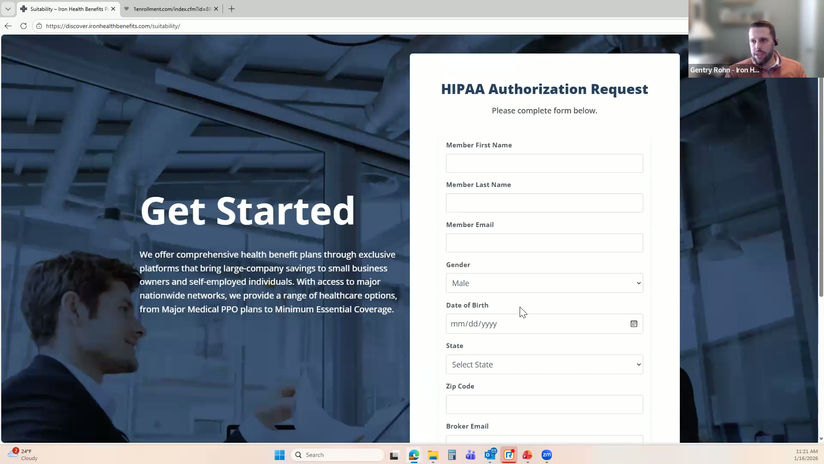
Task: Go back with the browser back arrow
Action: pos(8,26)
